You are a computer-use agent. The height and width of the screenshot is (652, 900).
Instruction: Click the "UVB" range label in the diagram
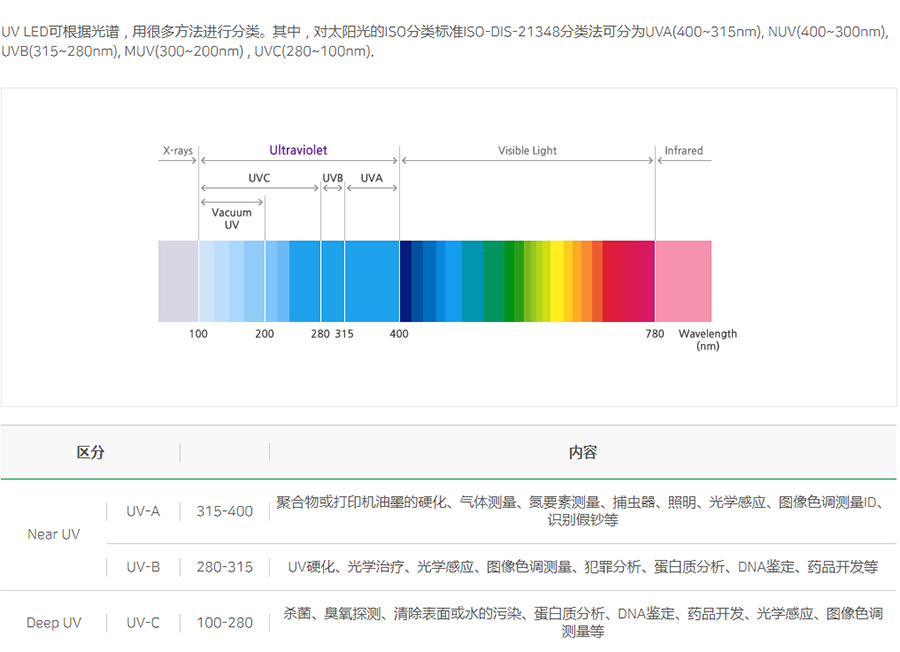point(332,178)
